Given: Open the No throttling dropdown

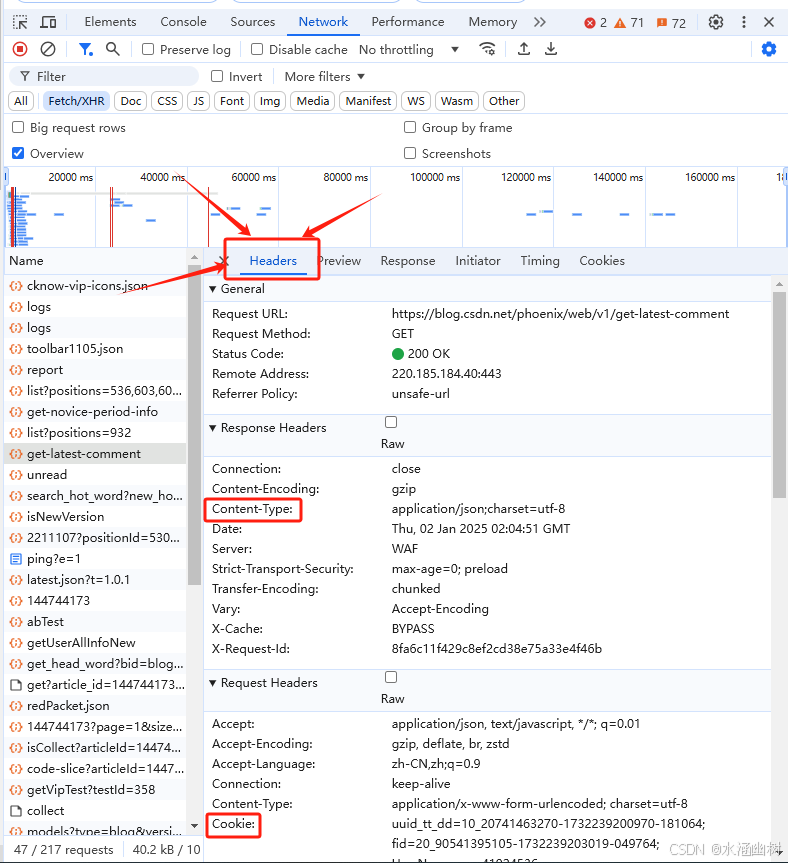Looking at the screenshot, I should click(x=409, y=50).
